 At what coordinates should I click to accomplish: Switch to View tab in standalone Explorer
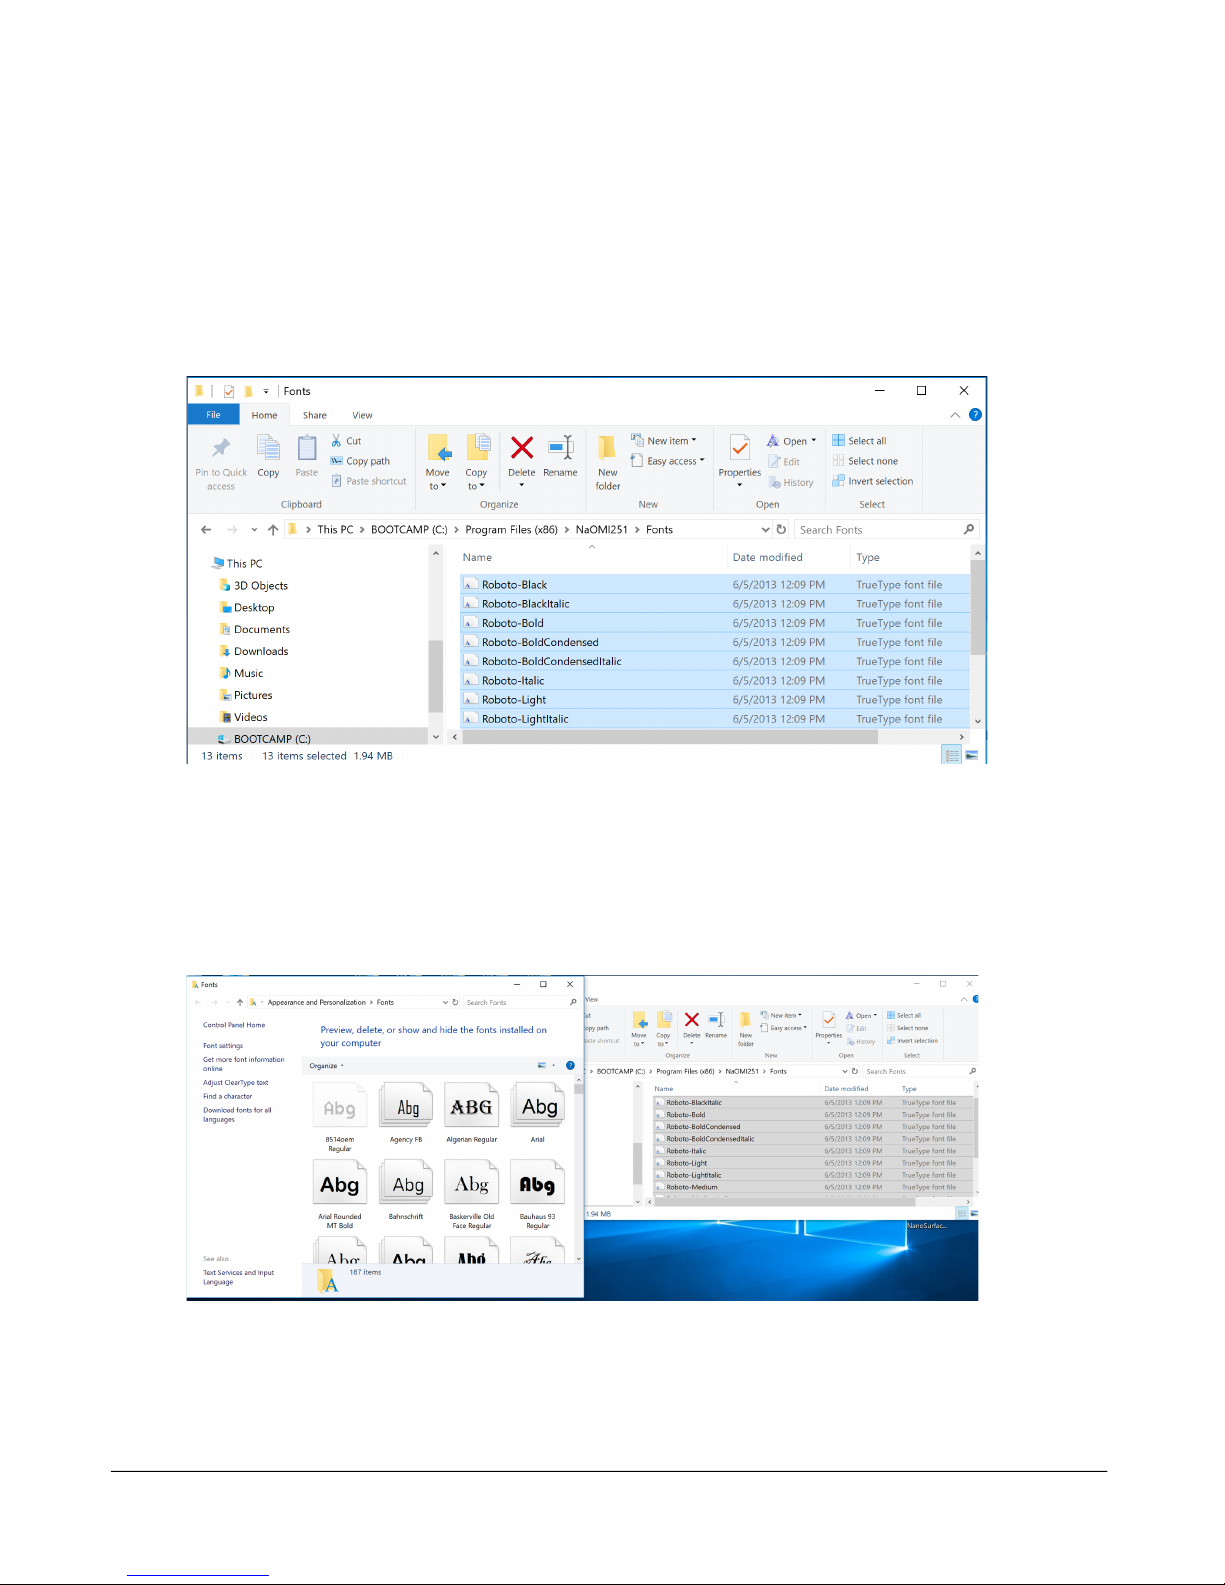pyautogui.click(x=362, y=415)
